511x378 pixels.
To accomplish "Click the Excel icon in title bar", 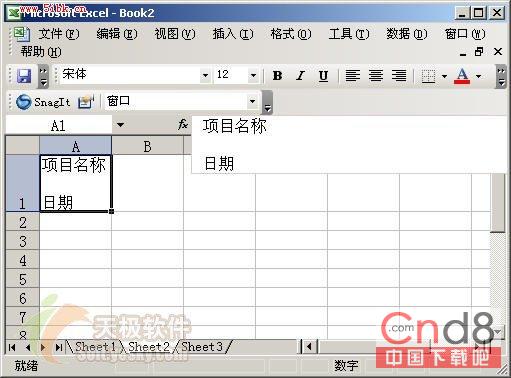I will pyautogui.click(x=14, y=13).
